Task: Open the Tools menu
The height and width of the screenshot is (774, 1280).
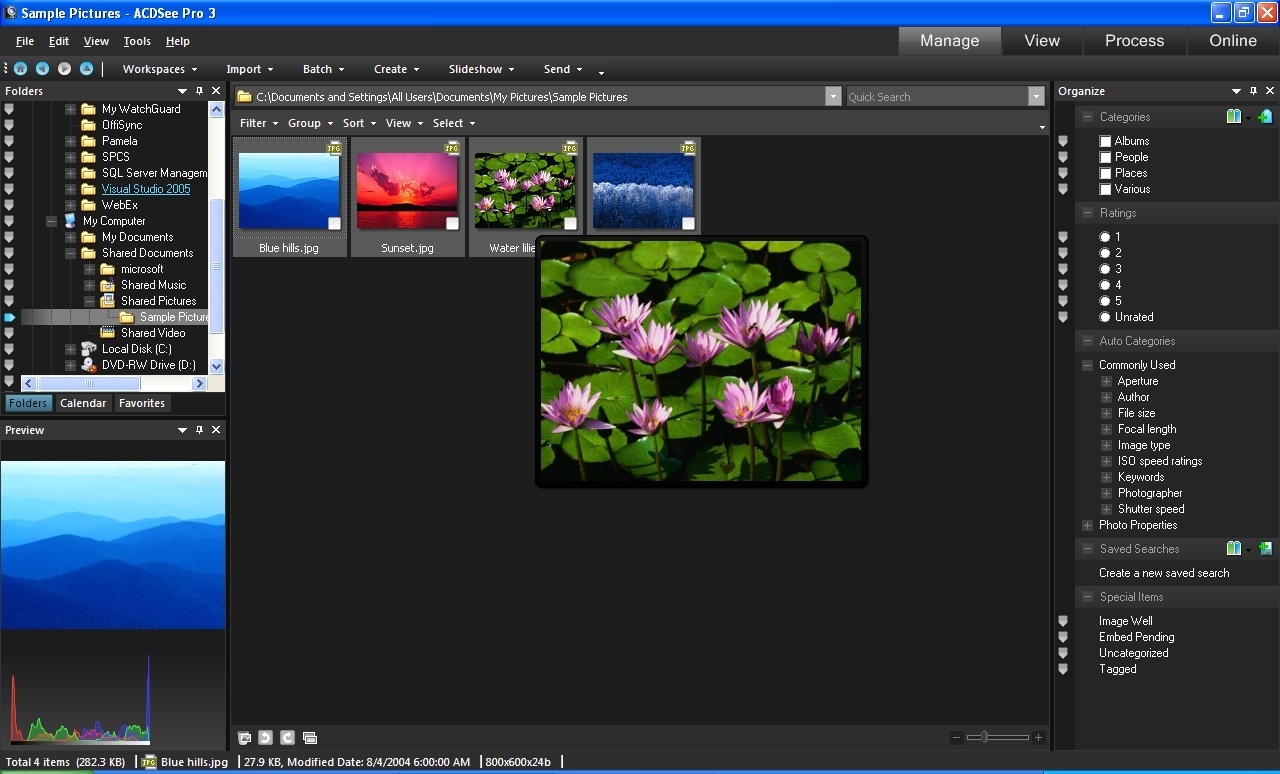Action: 137,41
